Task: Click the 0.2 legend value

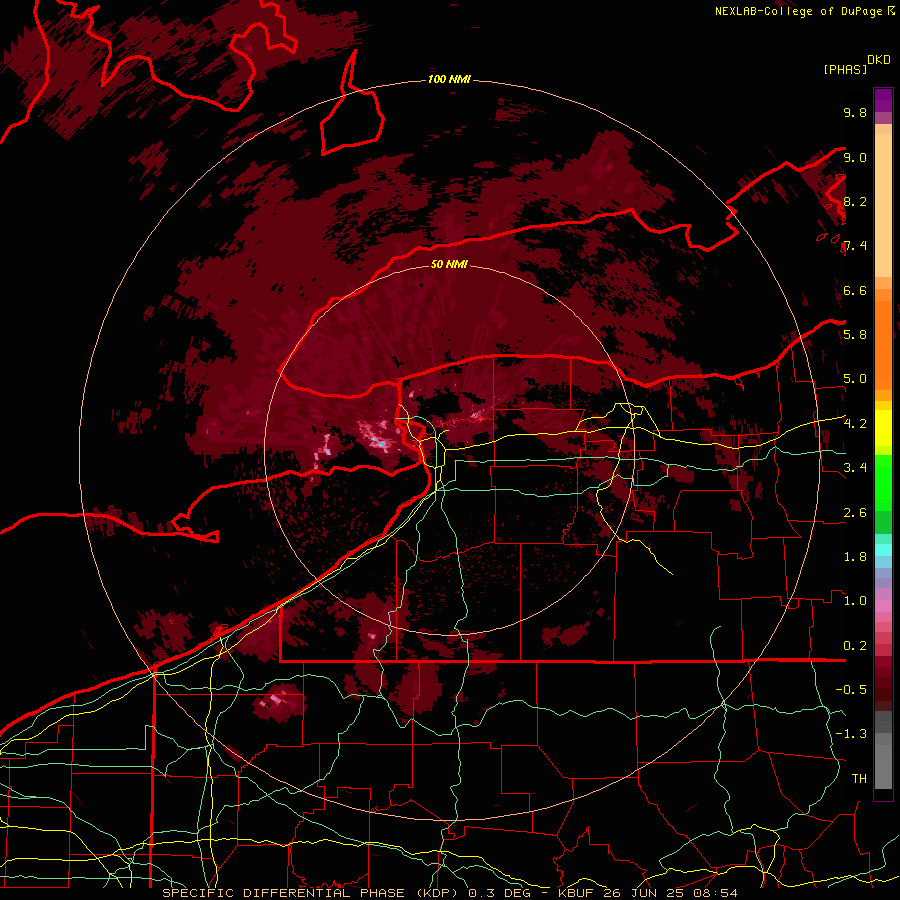Action: tap(855, 645)
